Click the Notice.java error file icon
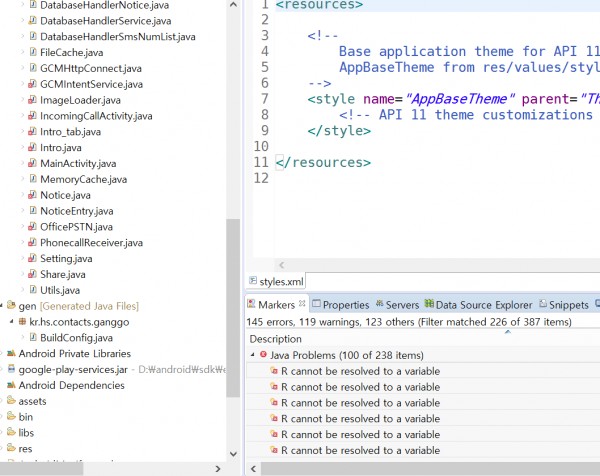This screenshot has height=476, width=600. 33,195
